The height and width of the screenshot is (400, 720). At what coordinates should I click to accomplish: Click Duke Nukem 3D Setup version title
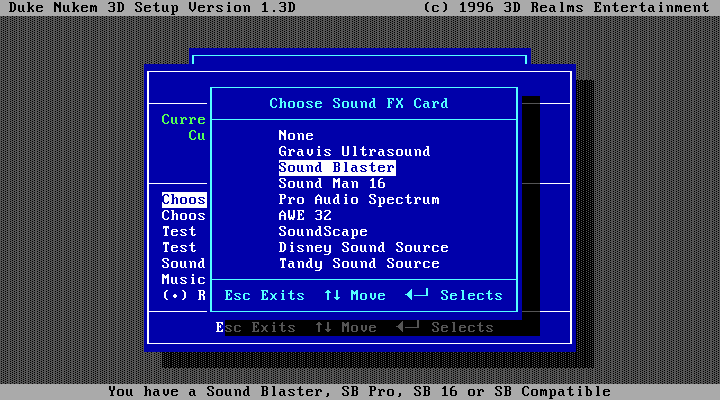tap(152, 7)
